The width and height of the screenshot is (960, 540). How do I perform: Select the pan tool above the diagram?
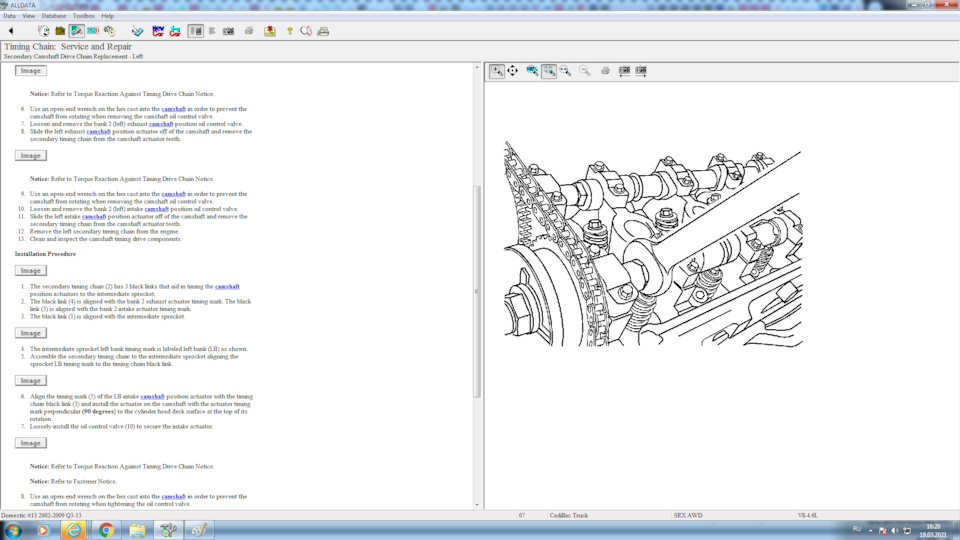[x=513, y=71]
